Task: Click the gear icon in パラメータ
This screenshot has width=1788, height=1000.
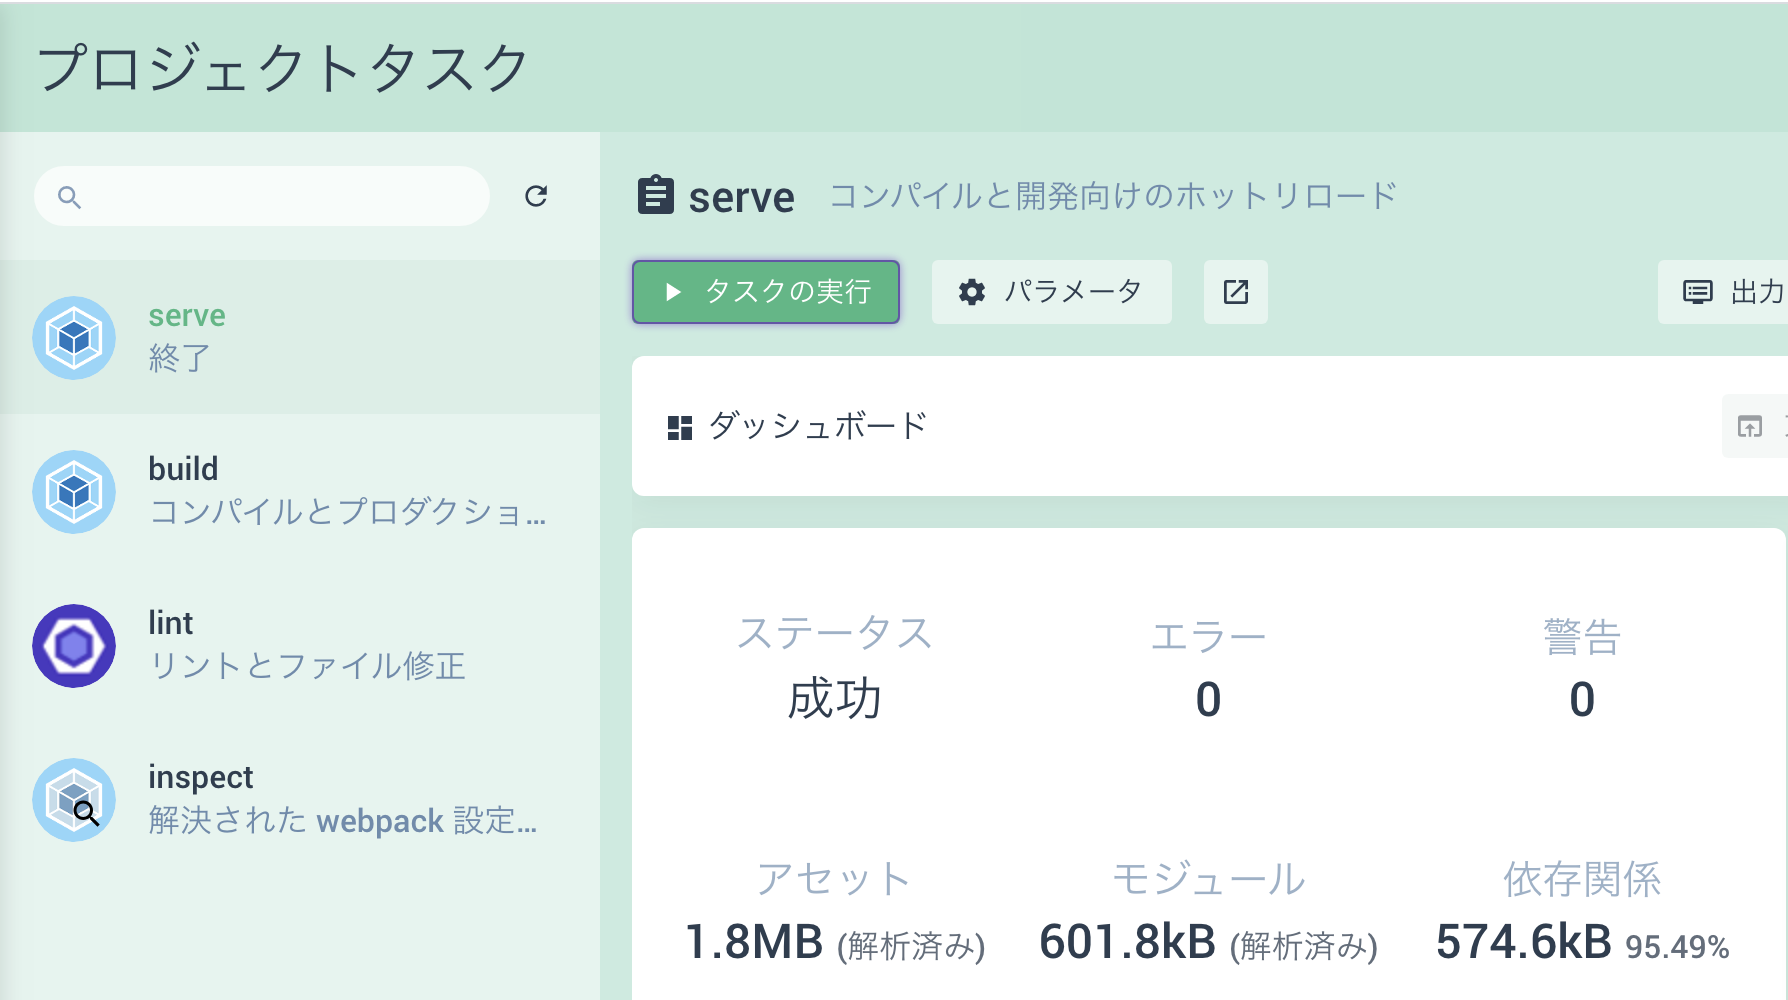Action: point(972,292)
